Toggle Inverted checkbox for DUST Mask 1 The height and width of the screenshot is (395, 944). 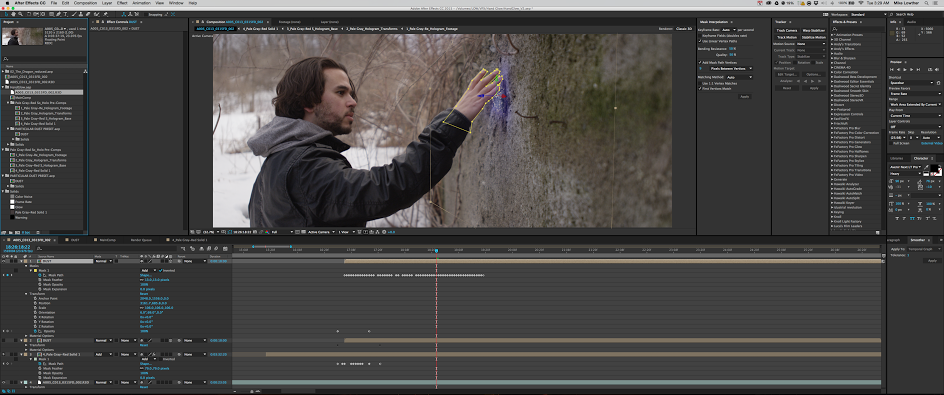[x=161, y=270]
